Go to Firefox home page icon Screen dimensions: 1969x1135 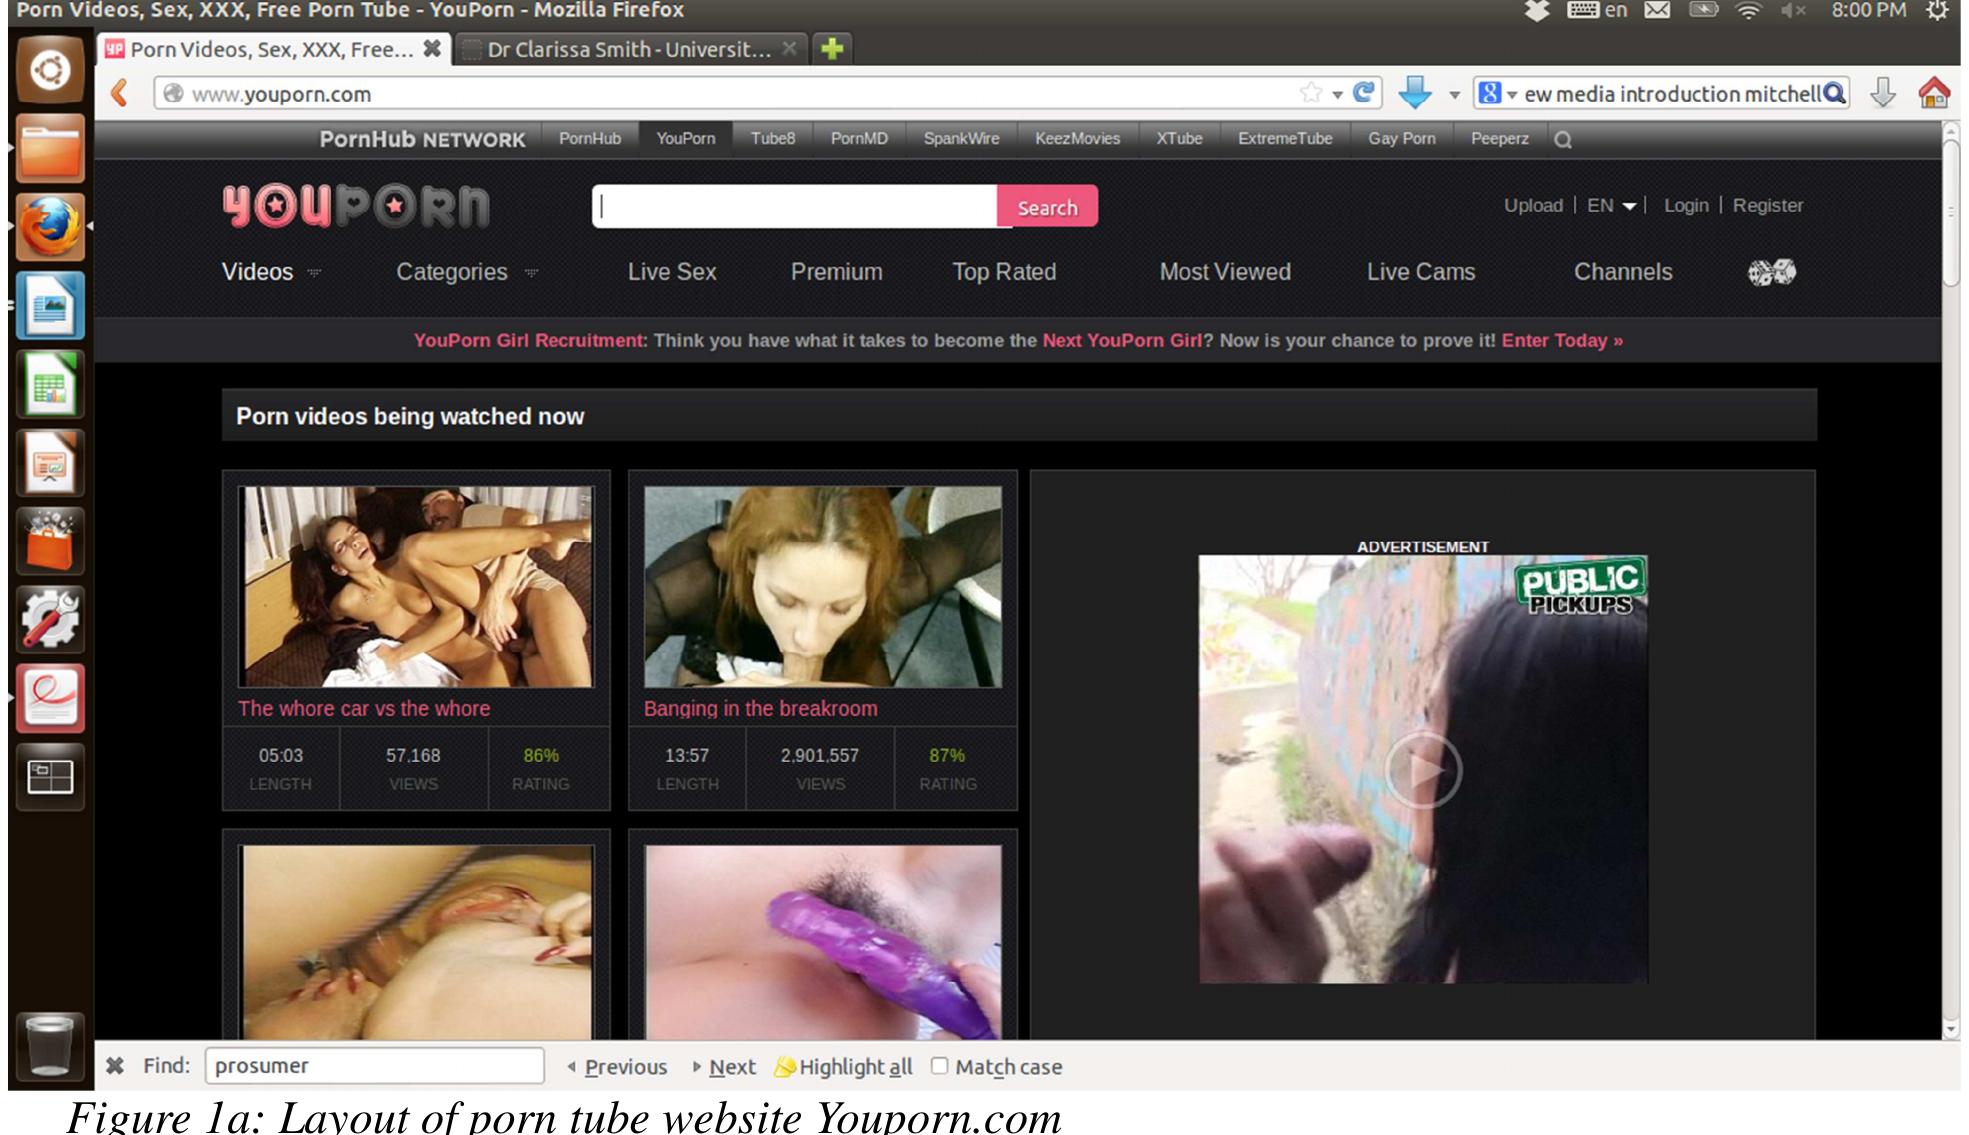[1934, 93]
